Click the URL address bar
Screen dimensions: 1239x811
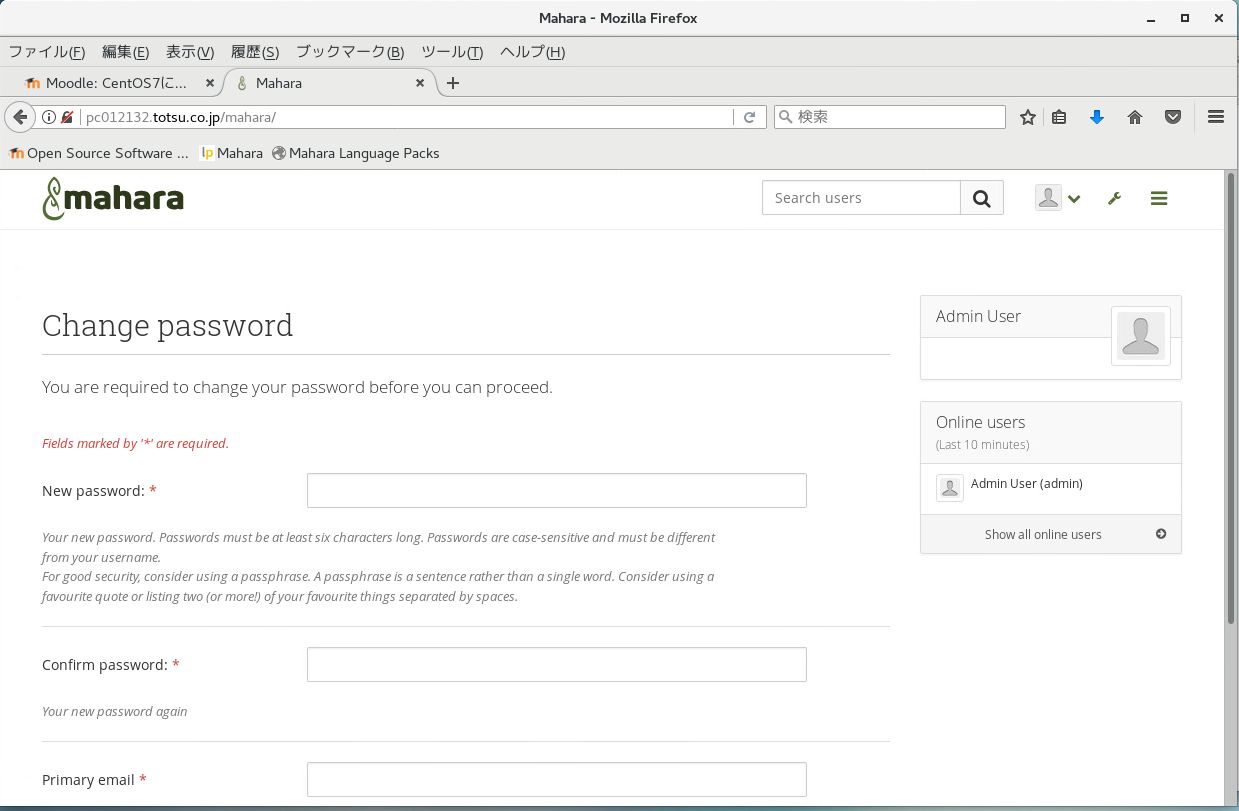coord(405,117)
